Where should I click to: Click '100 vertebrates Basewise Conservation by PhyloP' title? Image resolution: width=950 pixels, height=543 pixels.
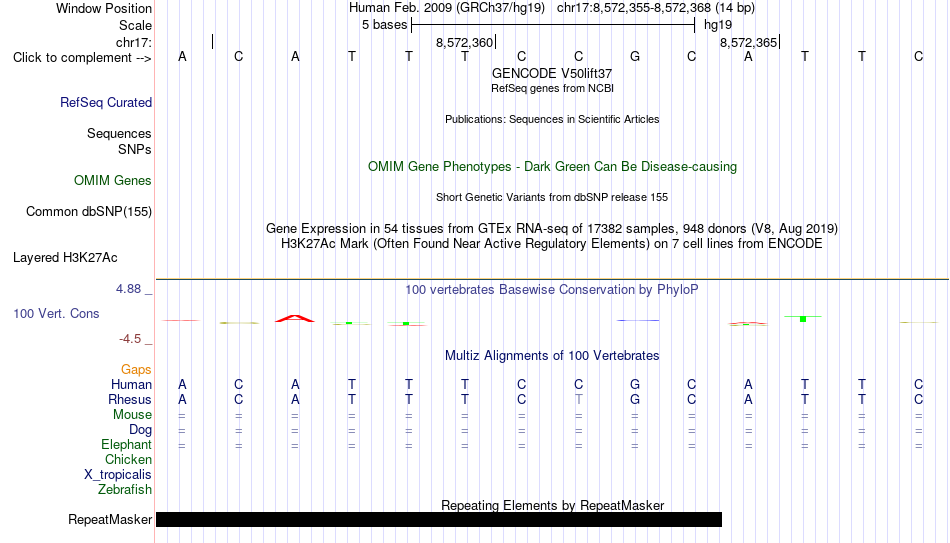pos(552,290)
